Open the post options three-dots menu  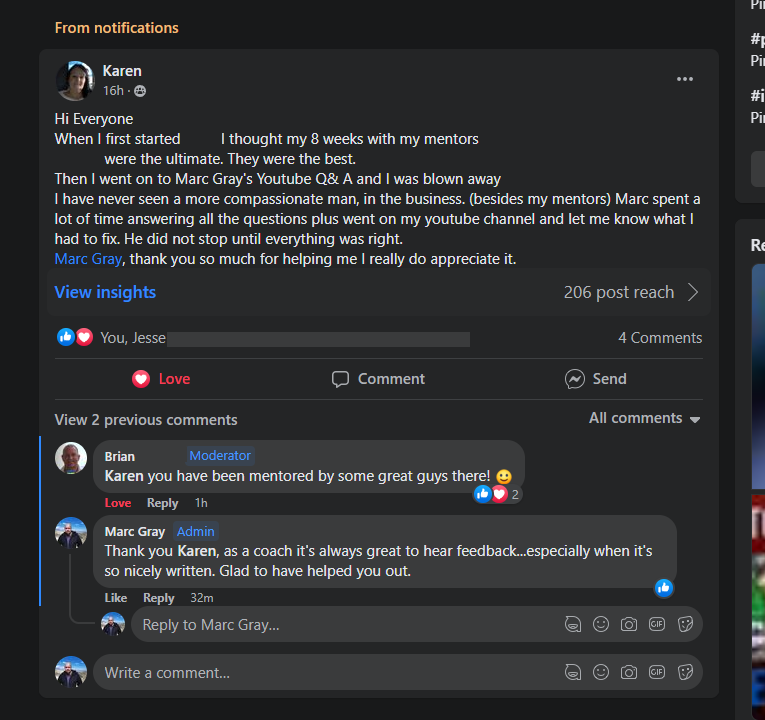[684, 80]
